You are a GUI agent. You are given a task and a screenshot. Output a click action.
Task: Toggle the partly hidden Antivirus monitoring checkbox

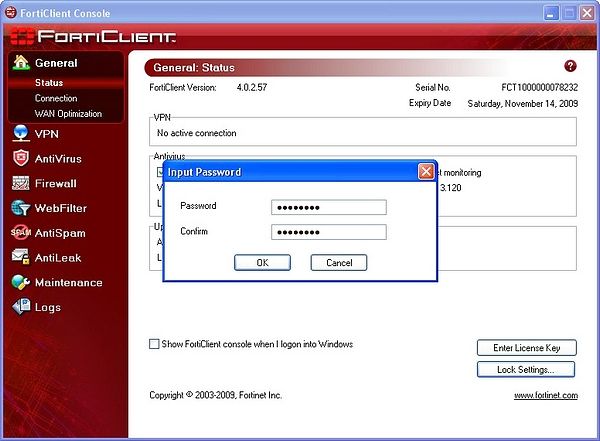pos(160,172)
